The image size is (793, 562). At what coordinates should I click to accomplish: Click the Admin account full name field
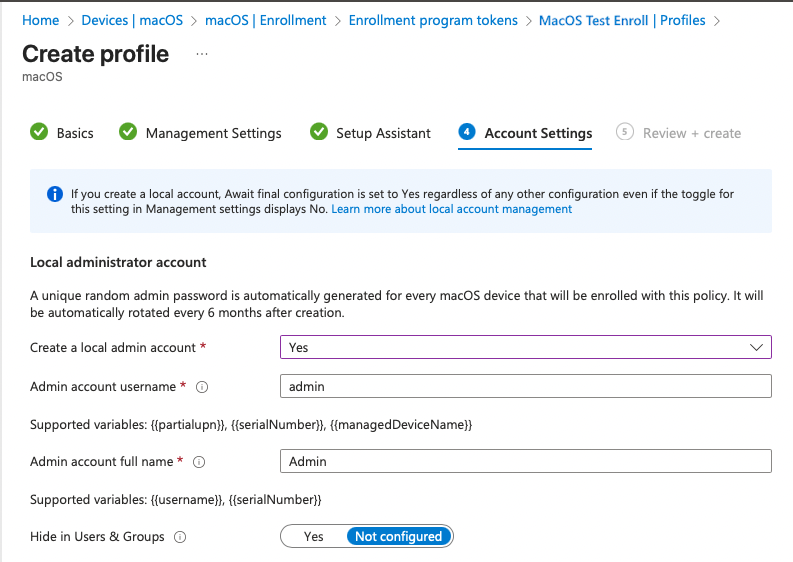click(525, 461)
